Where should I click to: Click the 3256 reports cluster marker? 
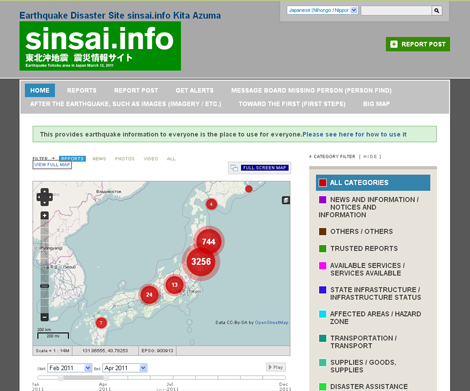[201, 262]
